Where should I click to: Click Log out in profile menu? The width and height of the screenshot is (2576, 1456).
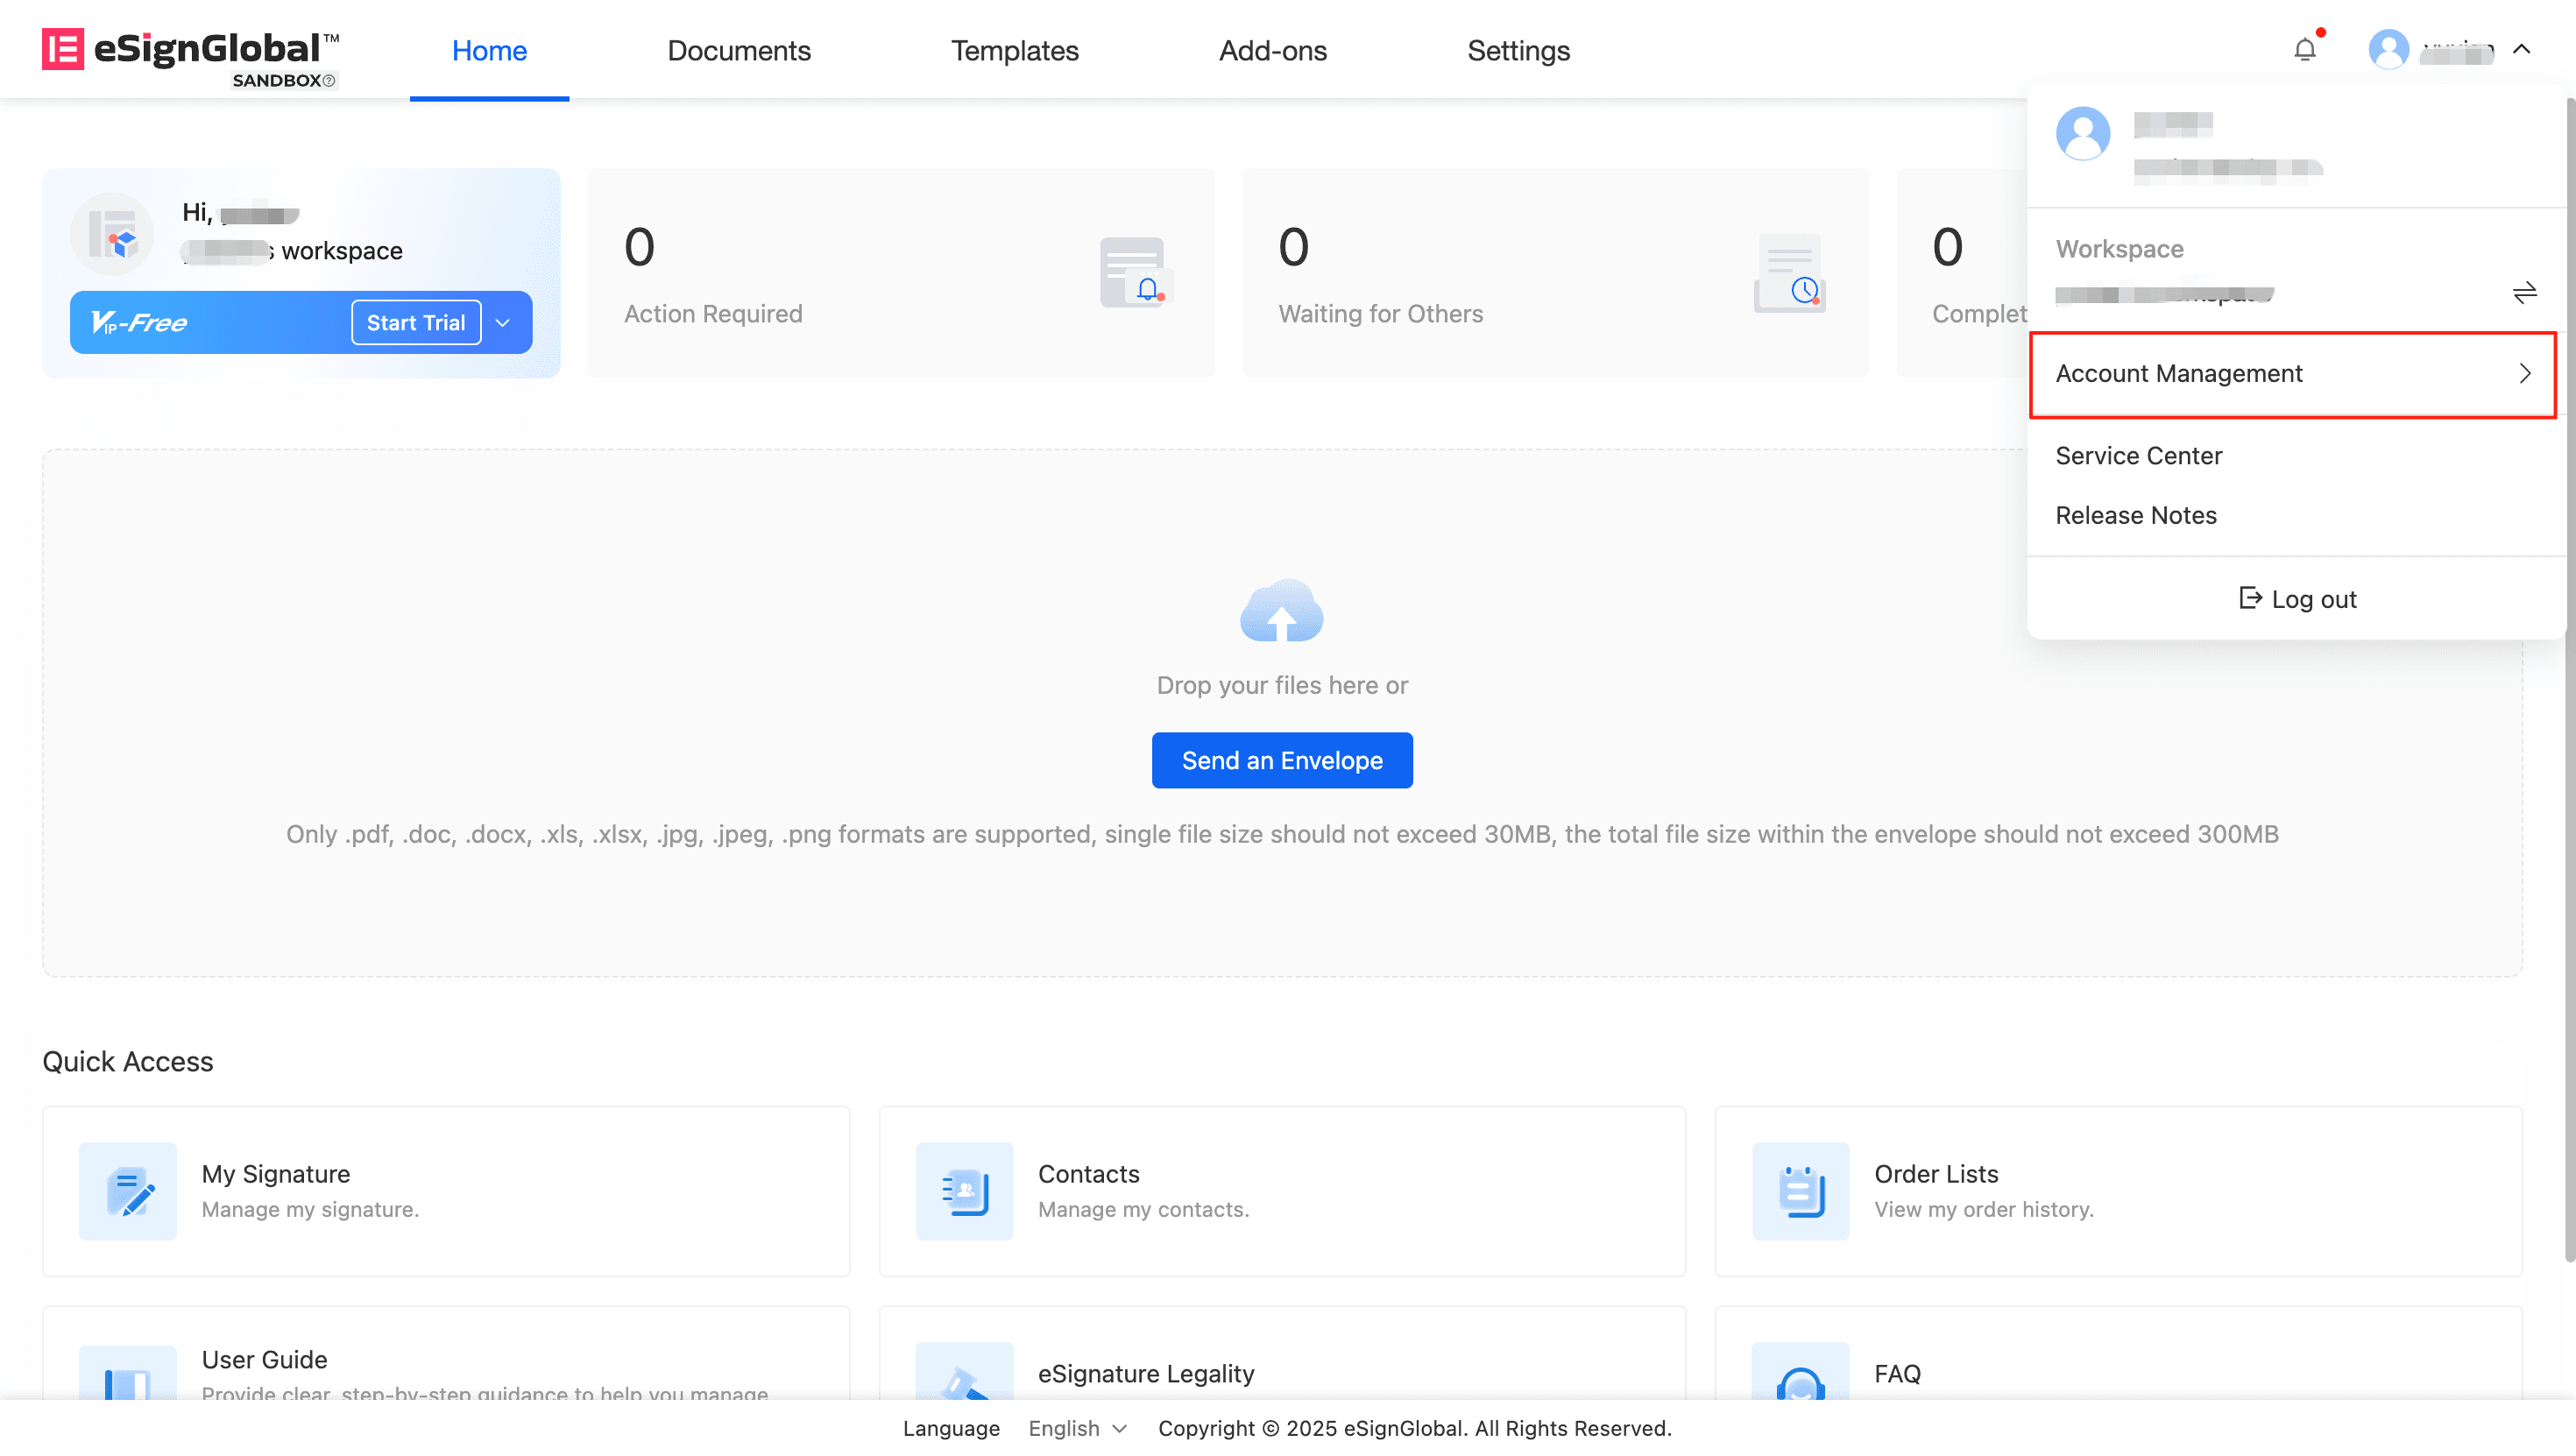pyautogui.click(x=2297, y=599)
